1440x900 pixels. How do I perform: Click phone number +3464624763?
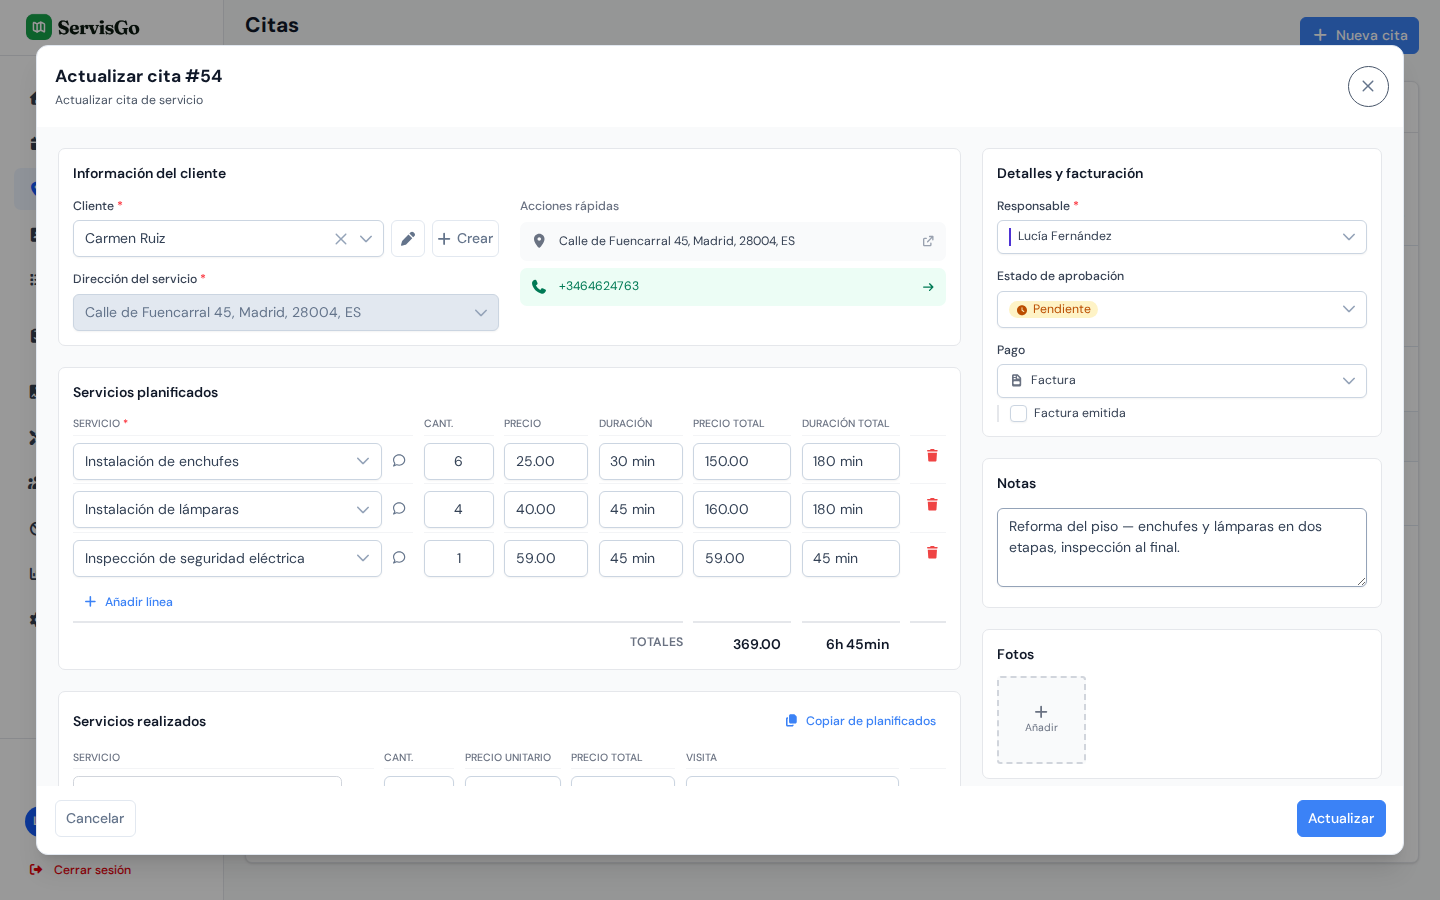599,286
